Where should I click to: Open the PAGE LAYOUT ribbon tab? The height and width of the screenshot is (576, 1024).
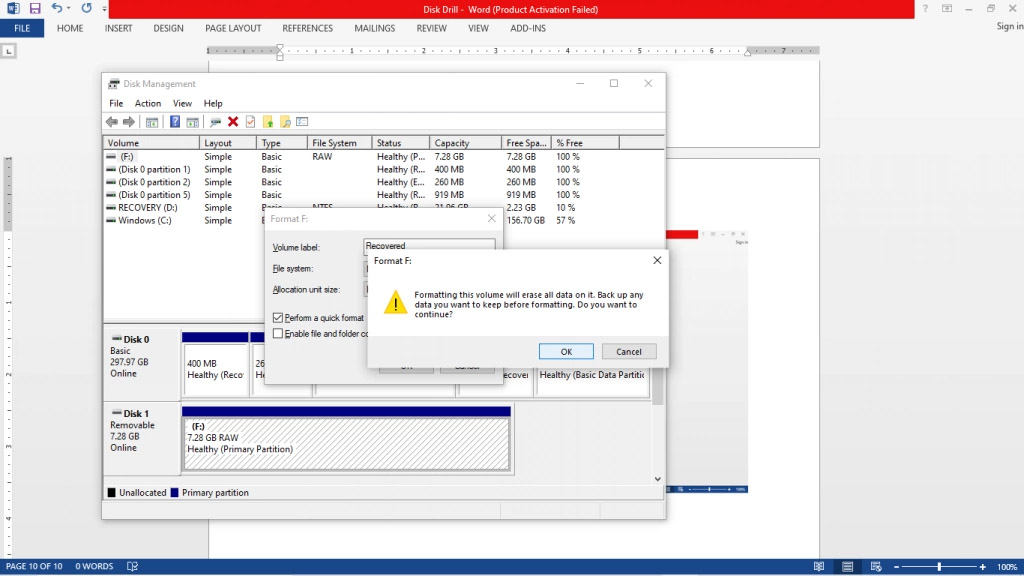[x=233, y=28]
